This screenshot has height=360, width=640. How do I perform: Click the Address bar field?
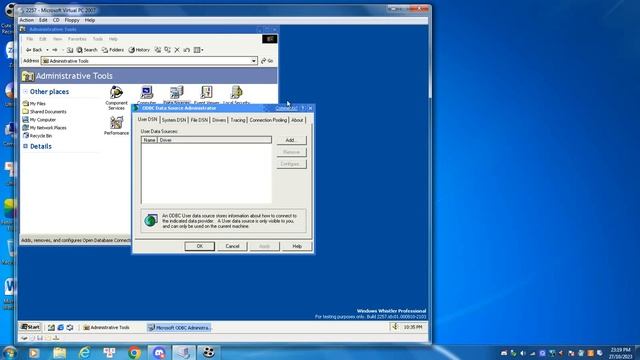tap(149, 61)
